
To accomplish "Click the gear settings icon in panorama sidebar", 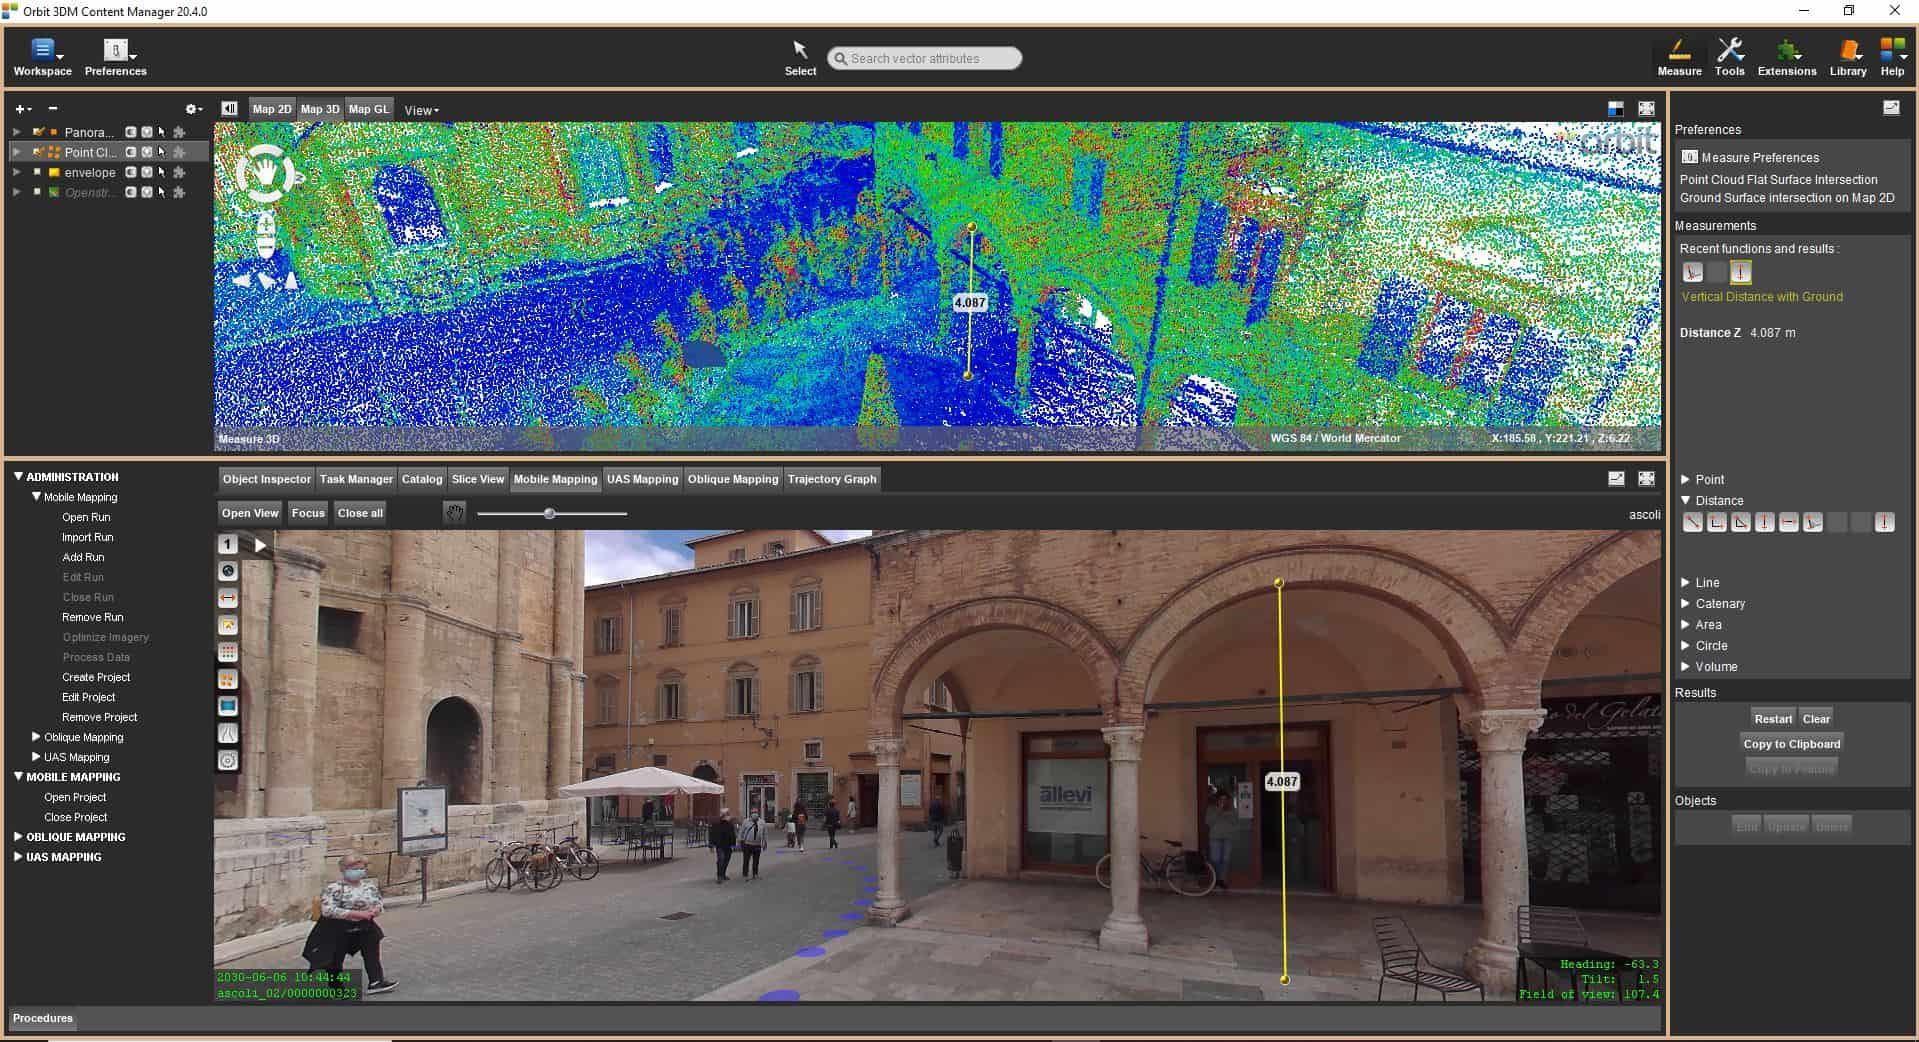I will pyautogui.click(x=228, y=761).
